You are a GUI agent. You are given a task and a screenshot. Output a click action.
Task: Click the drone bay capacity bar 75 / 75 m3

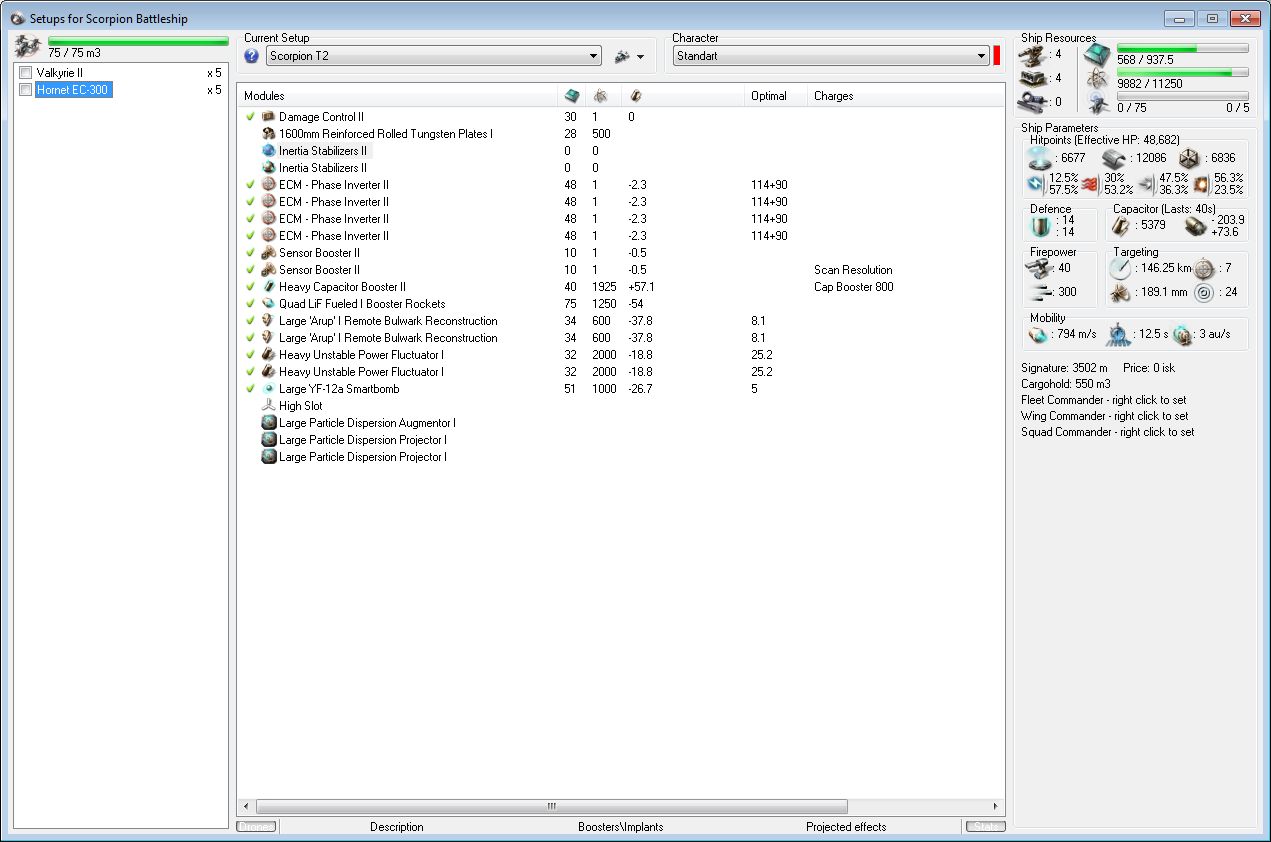138,42
